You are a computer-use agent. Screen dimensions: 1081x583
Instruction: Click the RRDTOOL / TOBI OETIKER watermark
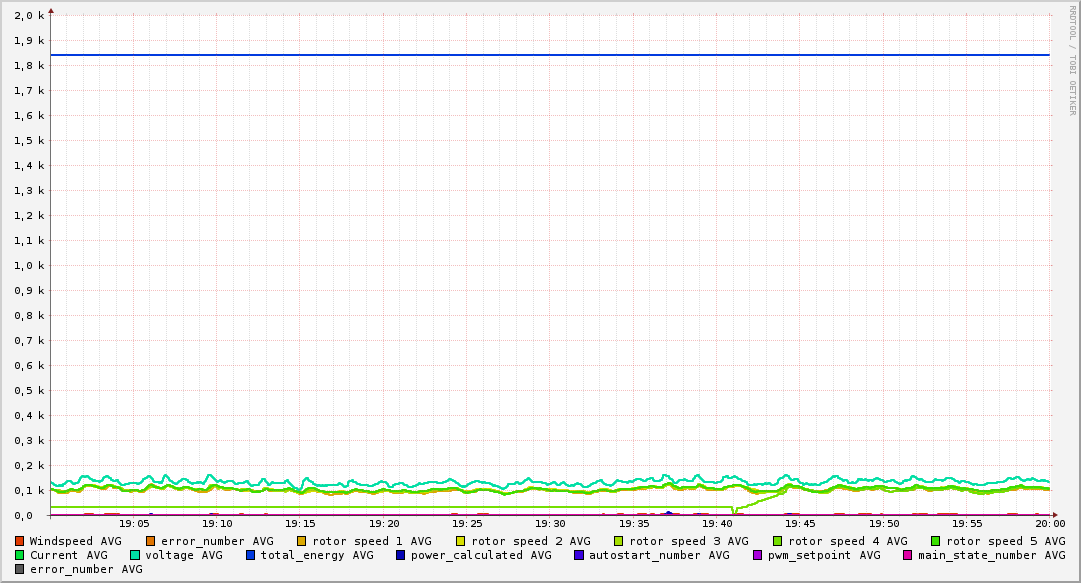point(1072,60)
